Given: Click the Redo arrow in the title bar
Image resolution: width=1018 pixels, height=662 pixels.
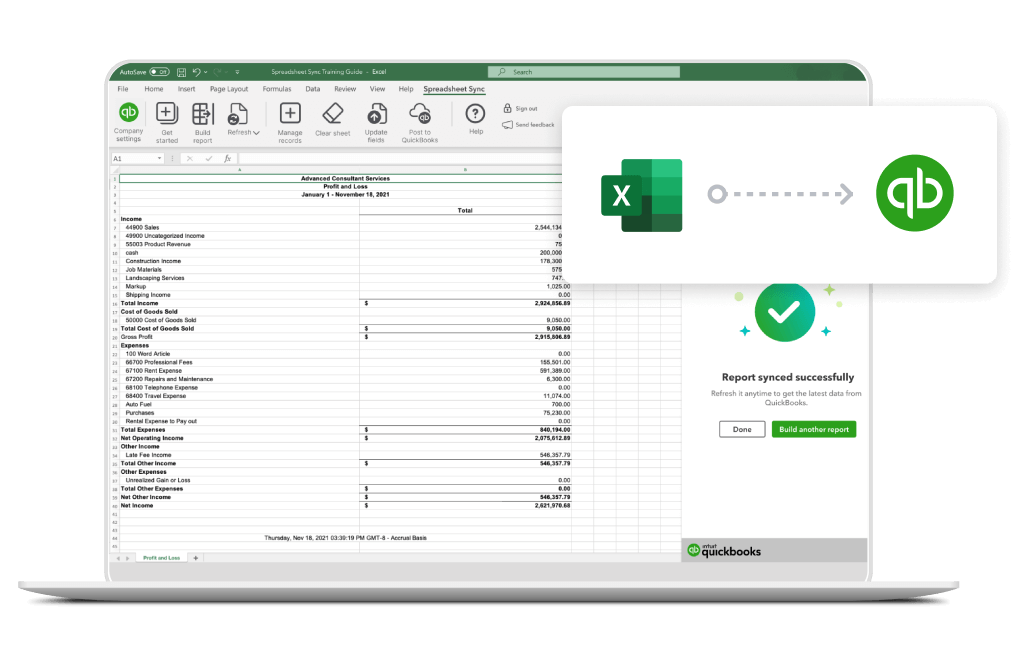Looking at the screenshot, I should [218, 72].
